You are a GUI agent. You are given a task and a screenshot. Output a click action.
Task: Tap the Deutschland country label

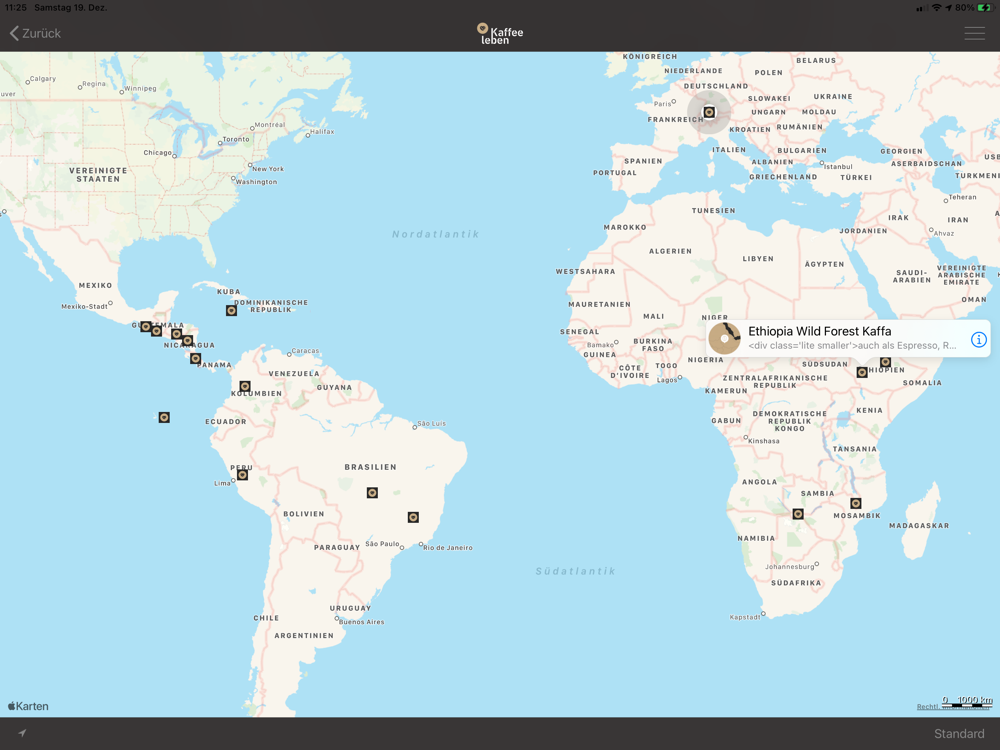click(x=716, y=85)
